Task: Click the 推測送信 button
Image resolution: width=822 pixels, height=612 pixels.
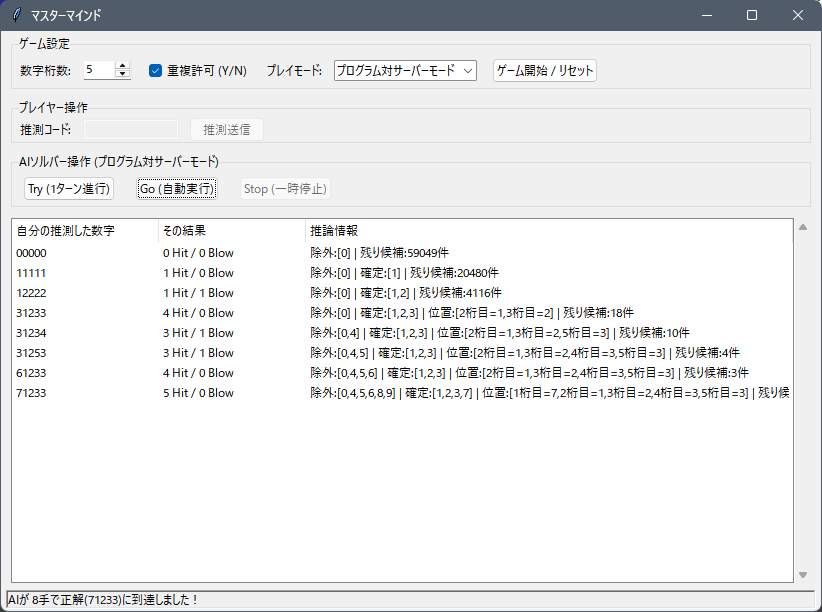Action: (226, 130)
